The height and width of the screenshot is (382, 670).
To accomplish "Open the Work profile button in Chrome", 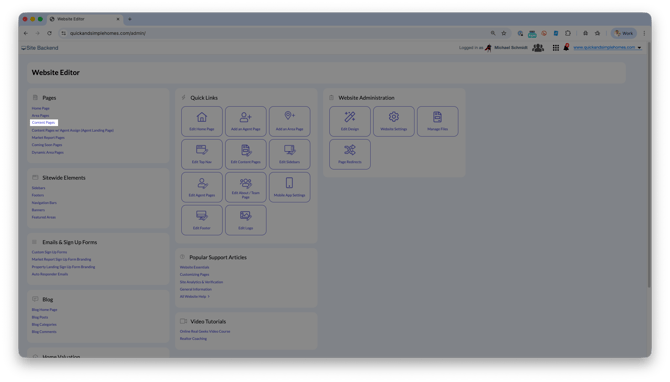I will tap(624, 33).
